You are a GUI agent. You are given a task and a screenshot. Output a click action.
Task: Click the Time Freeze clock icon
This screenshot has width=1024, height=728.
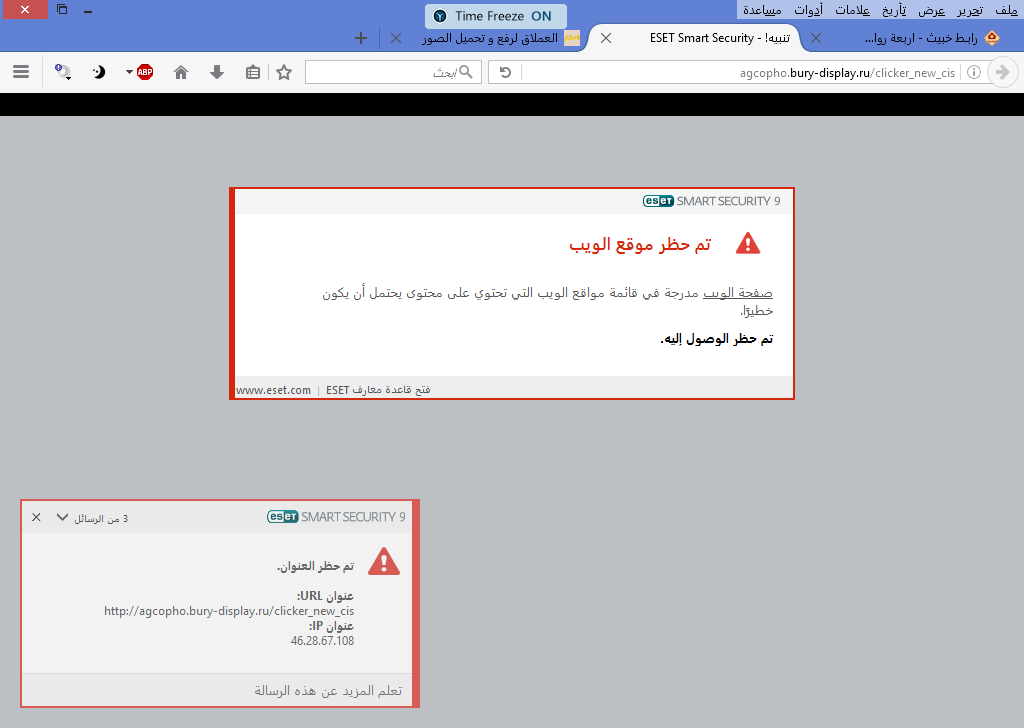pyautogui.click(x=440, y=16)
